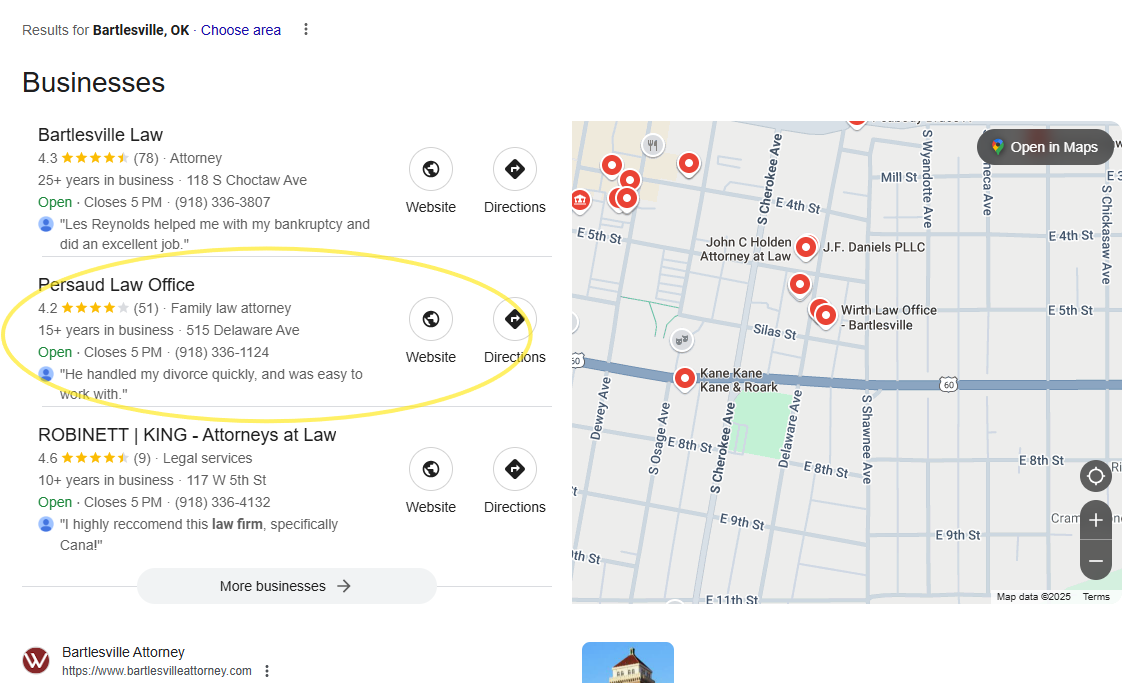
Task: Click the Map data ©2025 attribution
Action: pyautogui.click(x=1034, y=597)
